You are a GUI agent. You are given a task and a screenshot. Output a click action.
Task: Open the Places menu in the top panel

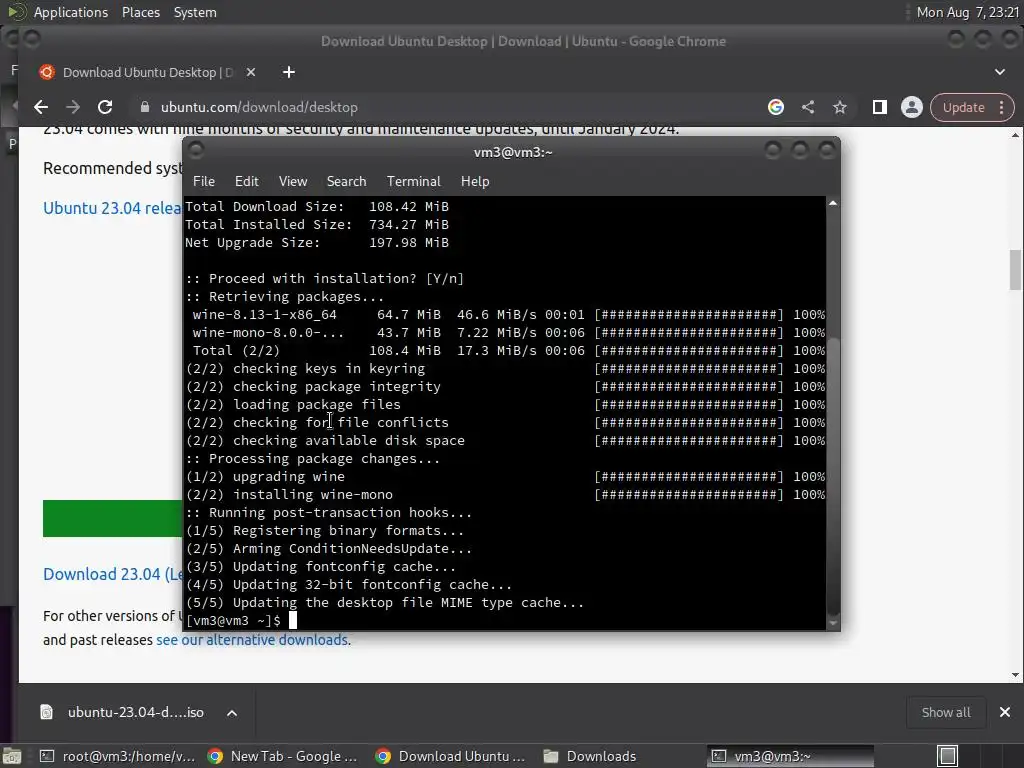point(140,12)
